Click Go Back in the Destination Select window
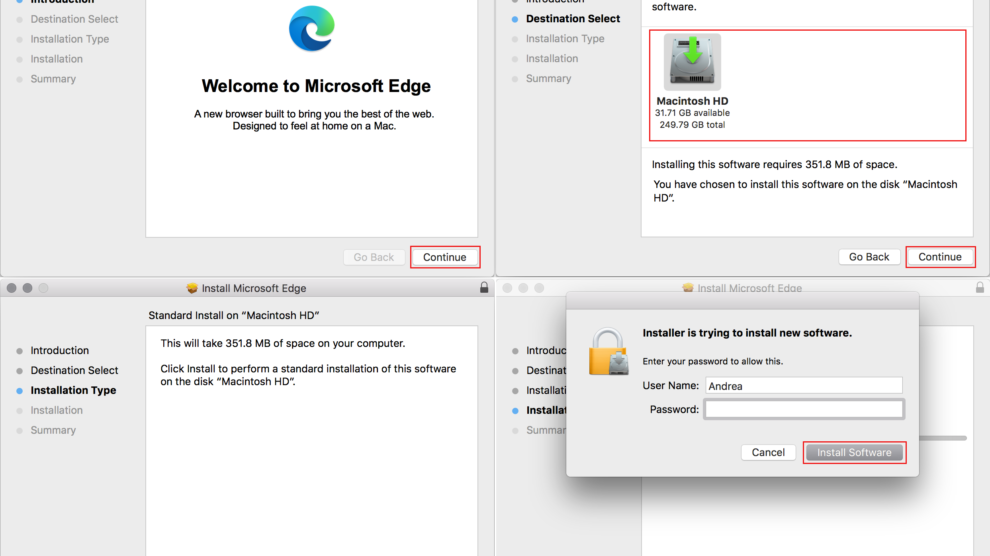Viewport: 990px width, 556px height. coord(869,257)
